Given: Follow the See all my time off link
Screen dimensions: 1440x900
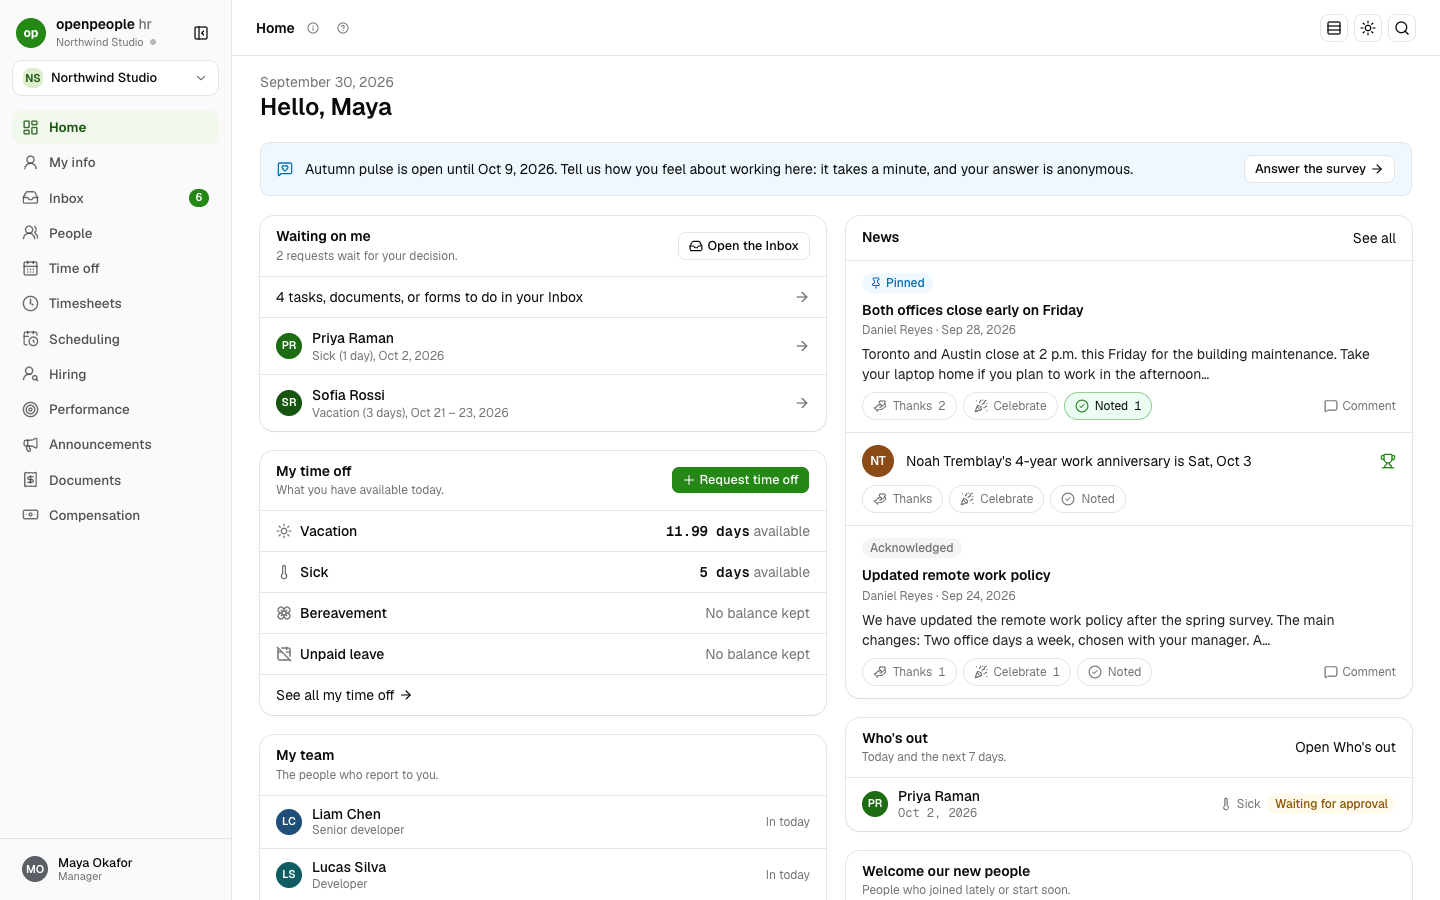Looking at the screenshot, I should pyautogui.click(x=344, y=695).
